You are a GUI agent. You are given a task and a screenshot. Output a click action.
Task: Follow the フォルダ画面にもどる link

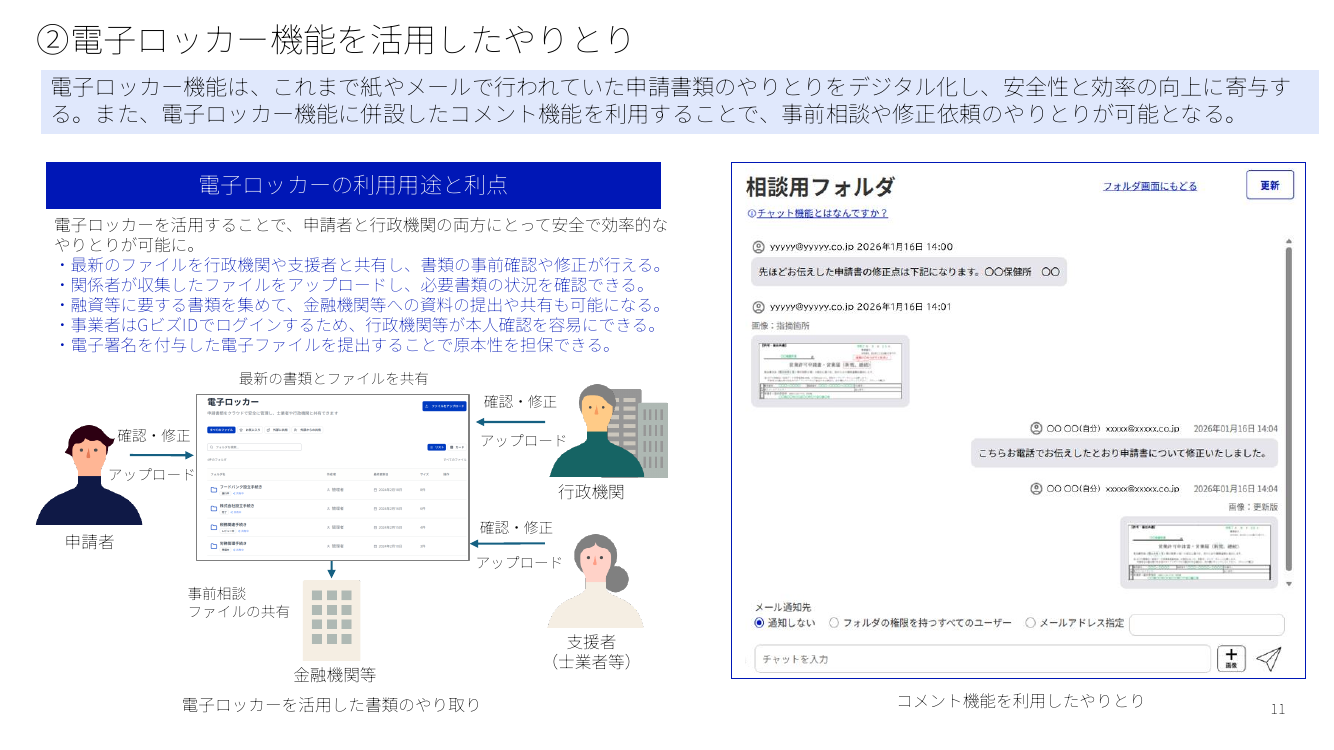[x=1150, y=186]
